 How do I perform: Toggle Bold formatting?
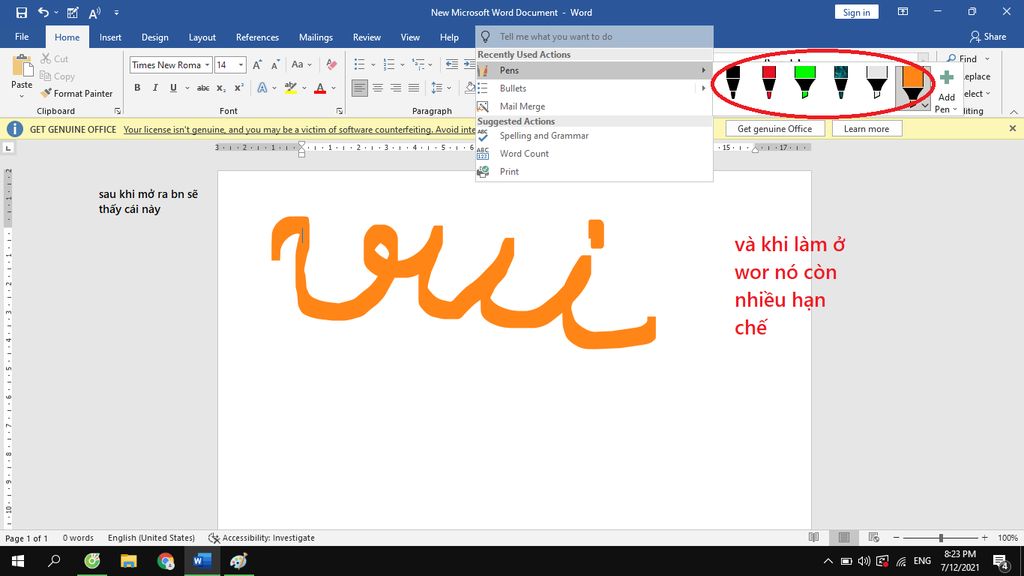(137, 88)
